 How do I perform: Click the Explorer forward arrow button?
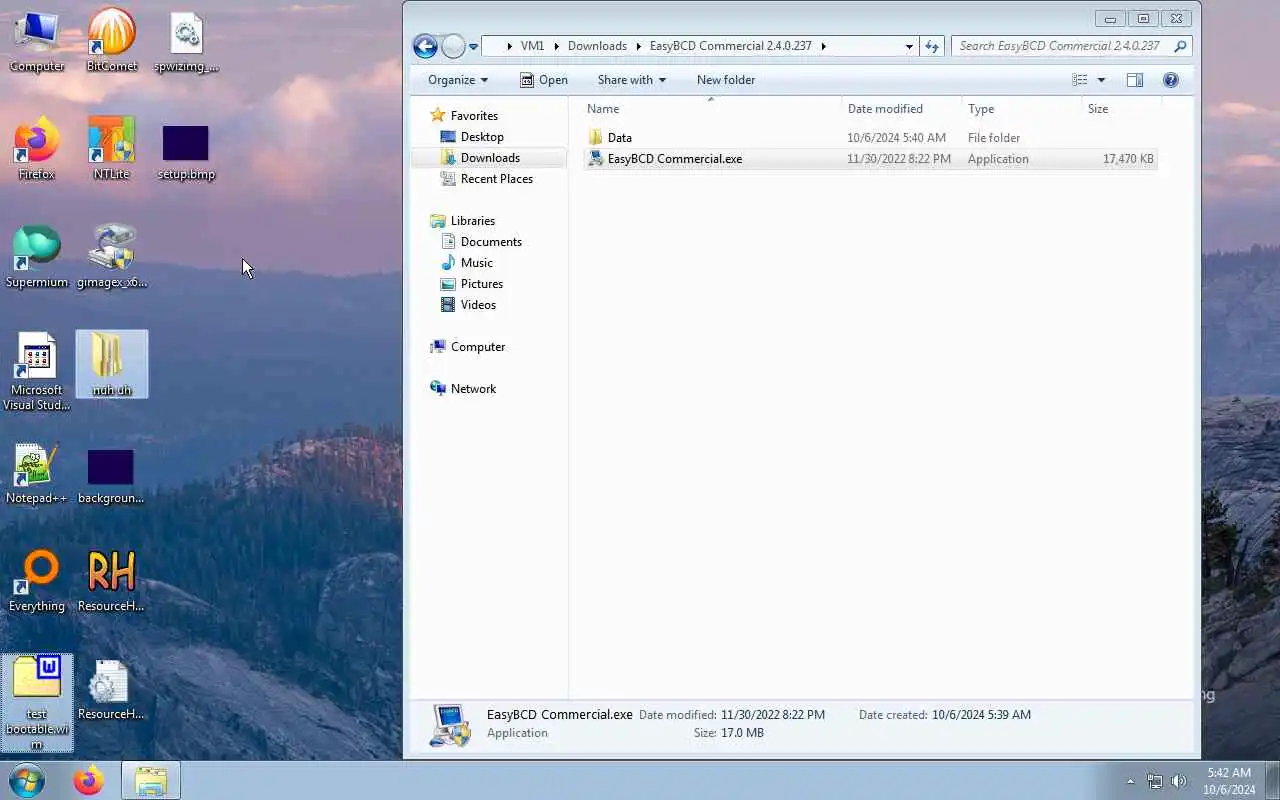pyautogui.click(x=454, y=46)
